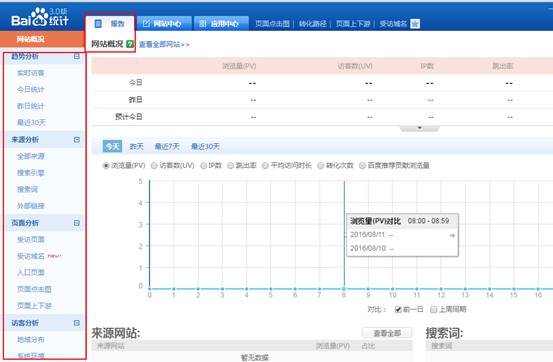Open the 页面点击图 top menu item
The image size is (553, 362).
pos(272,24)
